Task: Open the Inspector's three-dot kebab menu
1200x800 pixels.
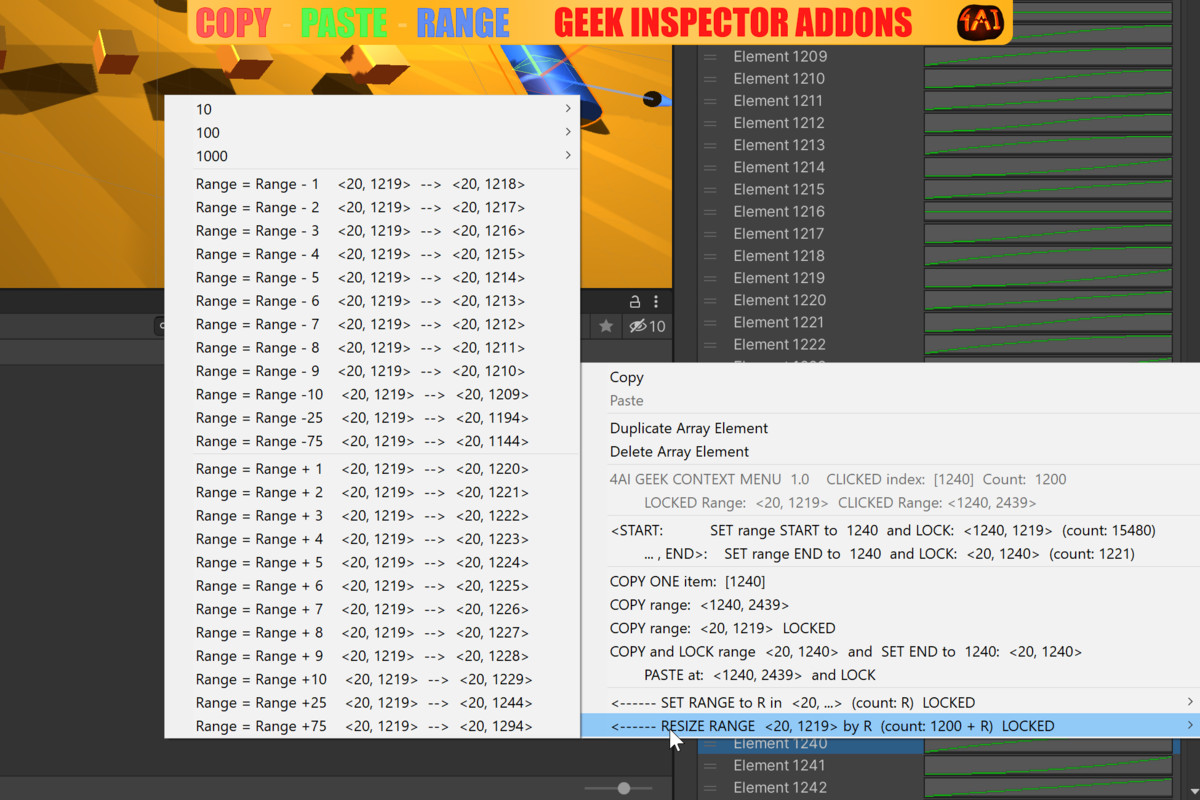Action: coord(656,301)
